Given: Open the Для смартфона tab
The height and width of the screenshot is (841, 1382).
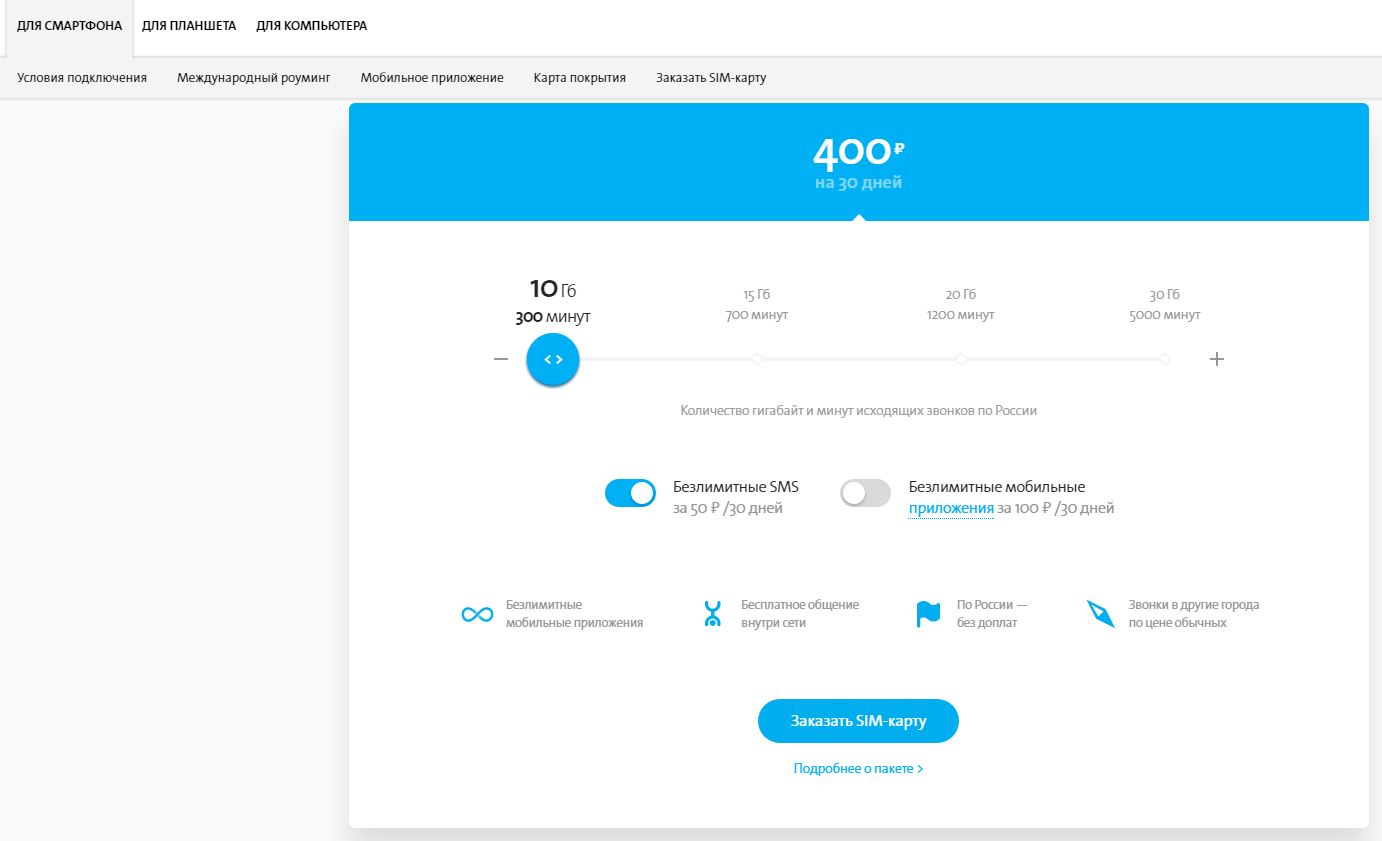Looking at the screenshot, I should [69, 26].
